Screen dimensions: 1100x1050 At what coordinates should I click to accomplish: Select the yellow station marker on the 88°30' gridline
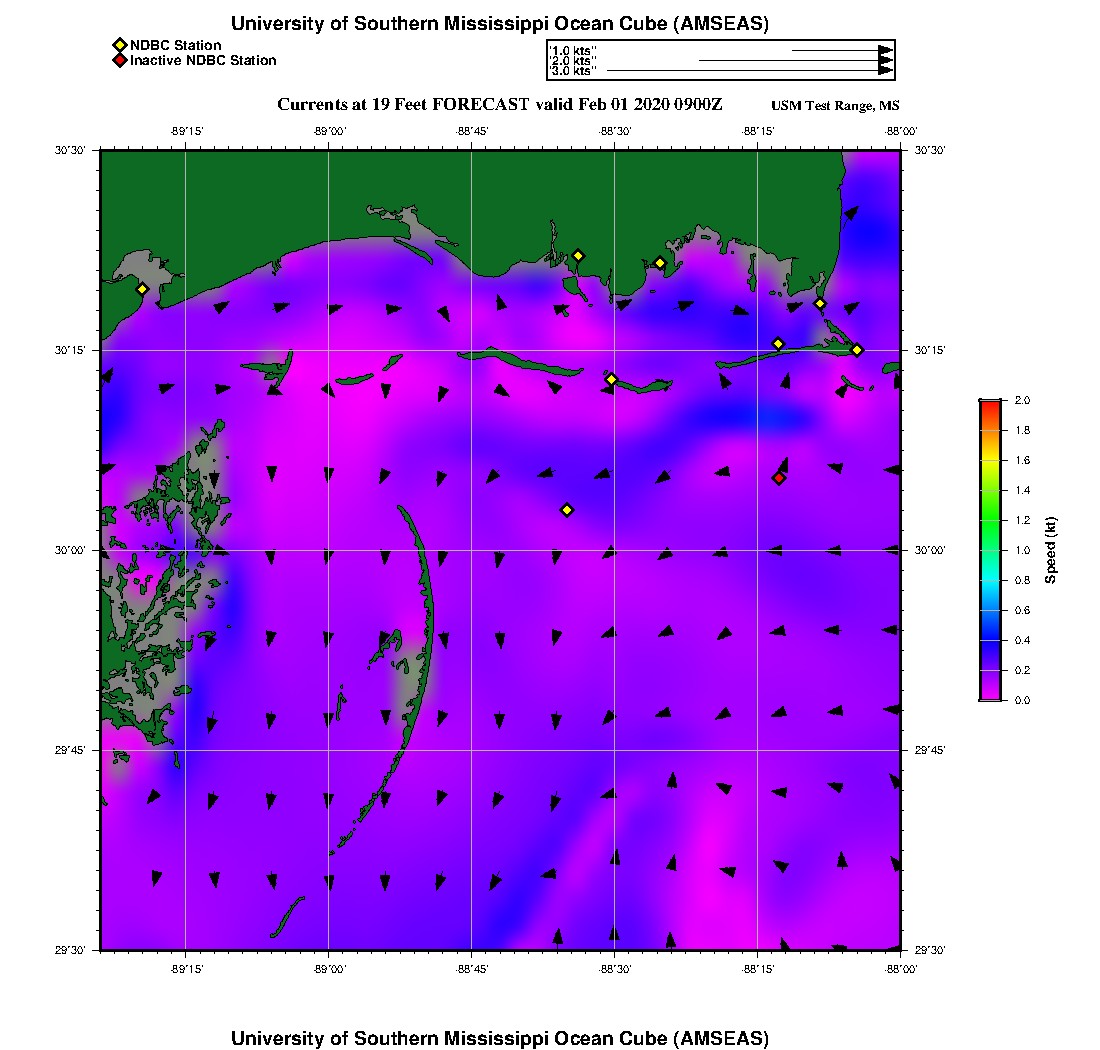611,379
